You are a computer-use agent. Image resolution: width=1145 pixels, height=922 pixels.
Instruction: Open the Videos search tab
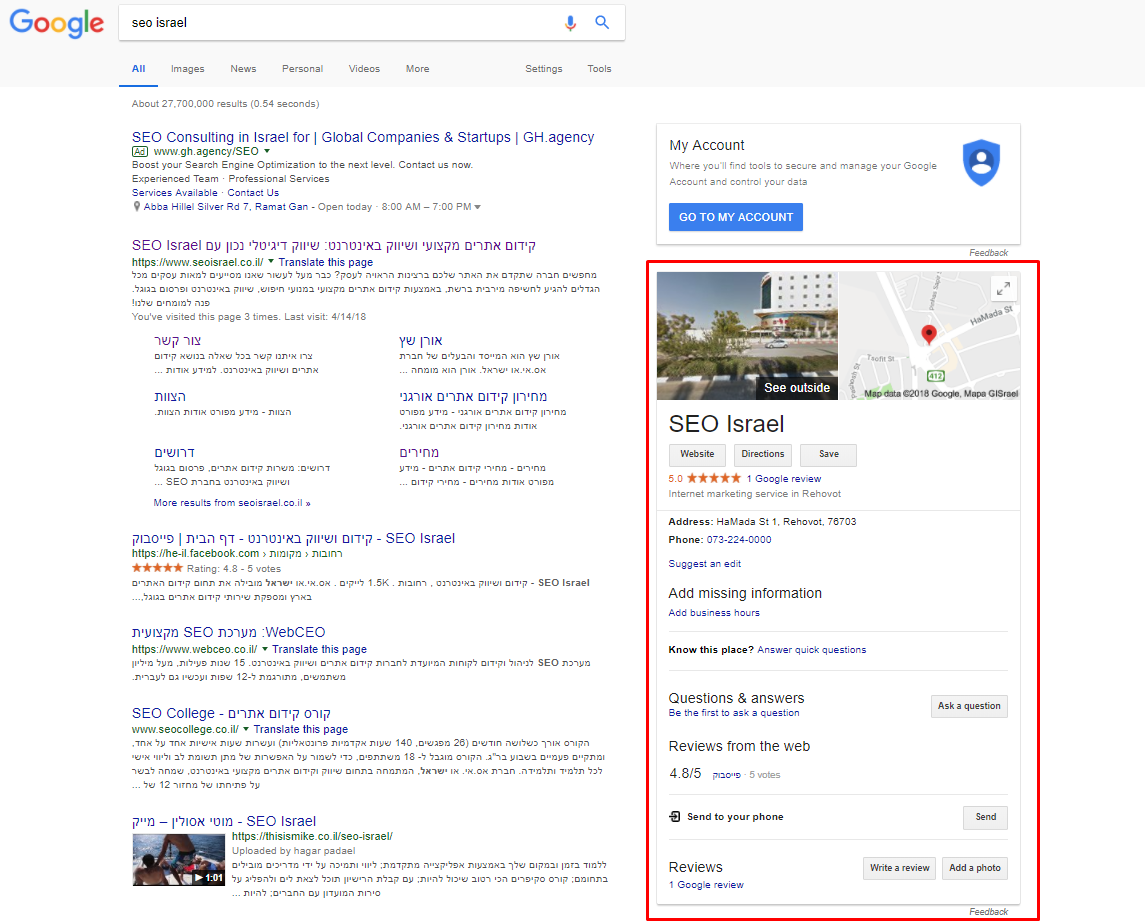pyautogui.click(x=364, y=69)
